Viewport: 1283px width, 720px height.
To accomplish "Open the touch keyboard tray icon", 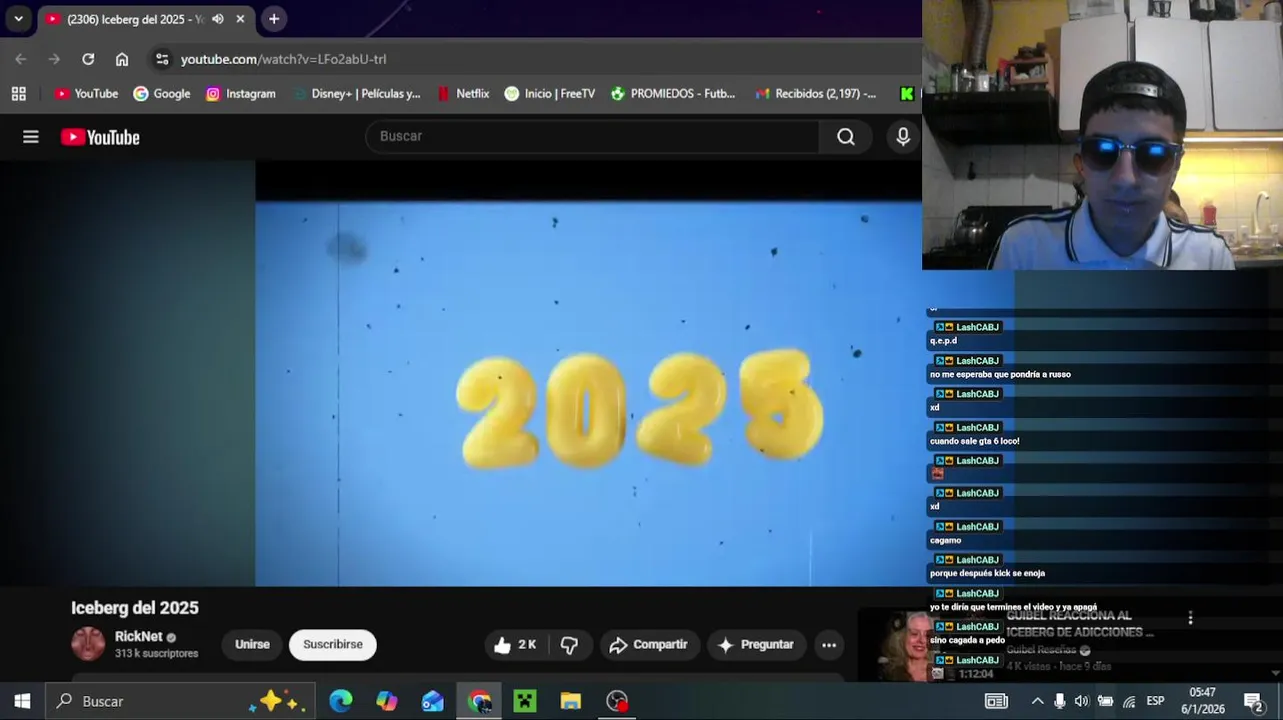I will click(996, 701).
